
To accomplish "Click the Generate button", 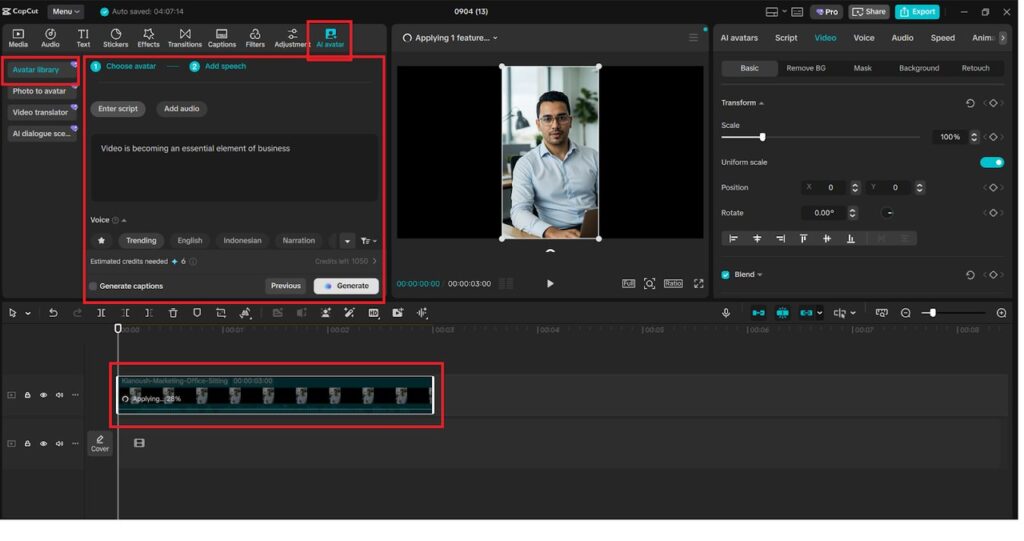I will pos(346,286).
